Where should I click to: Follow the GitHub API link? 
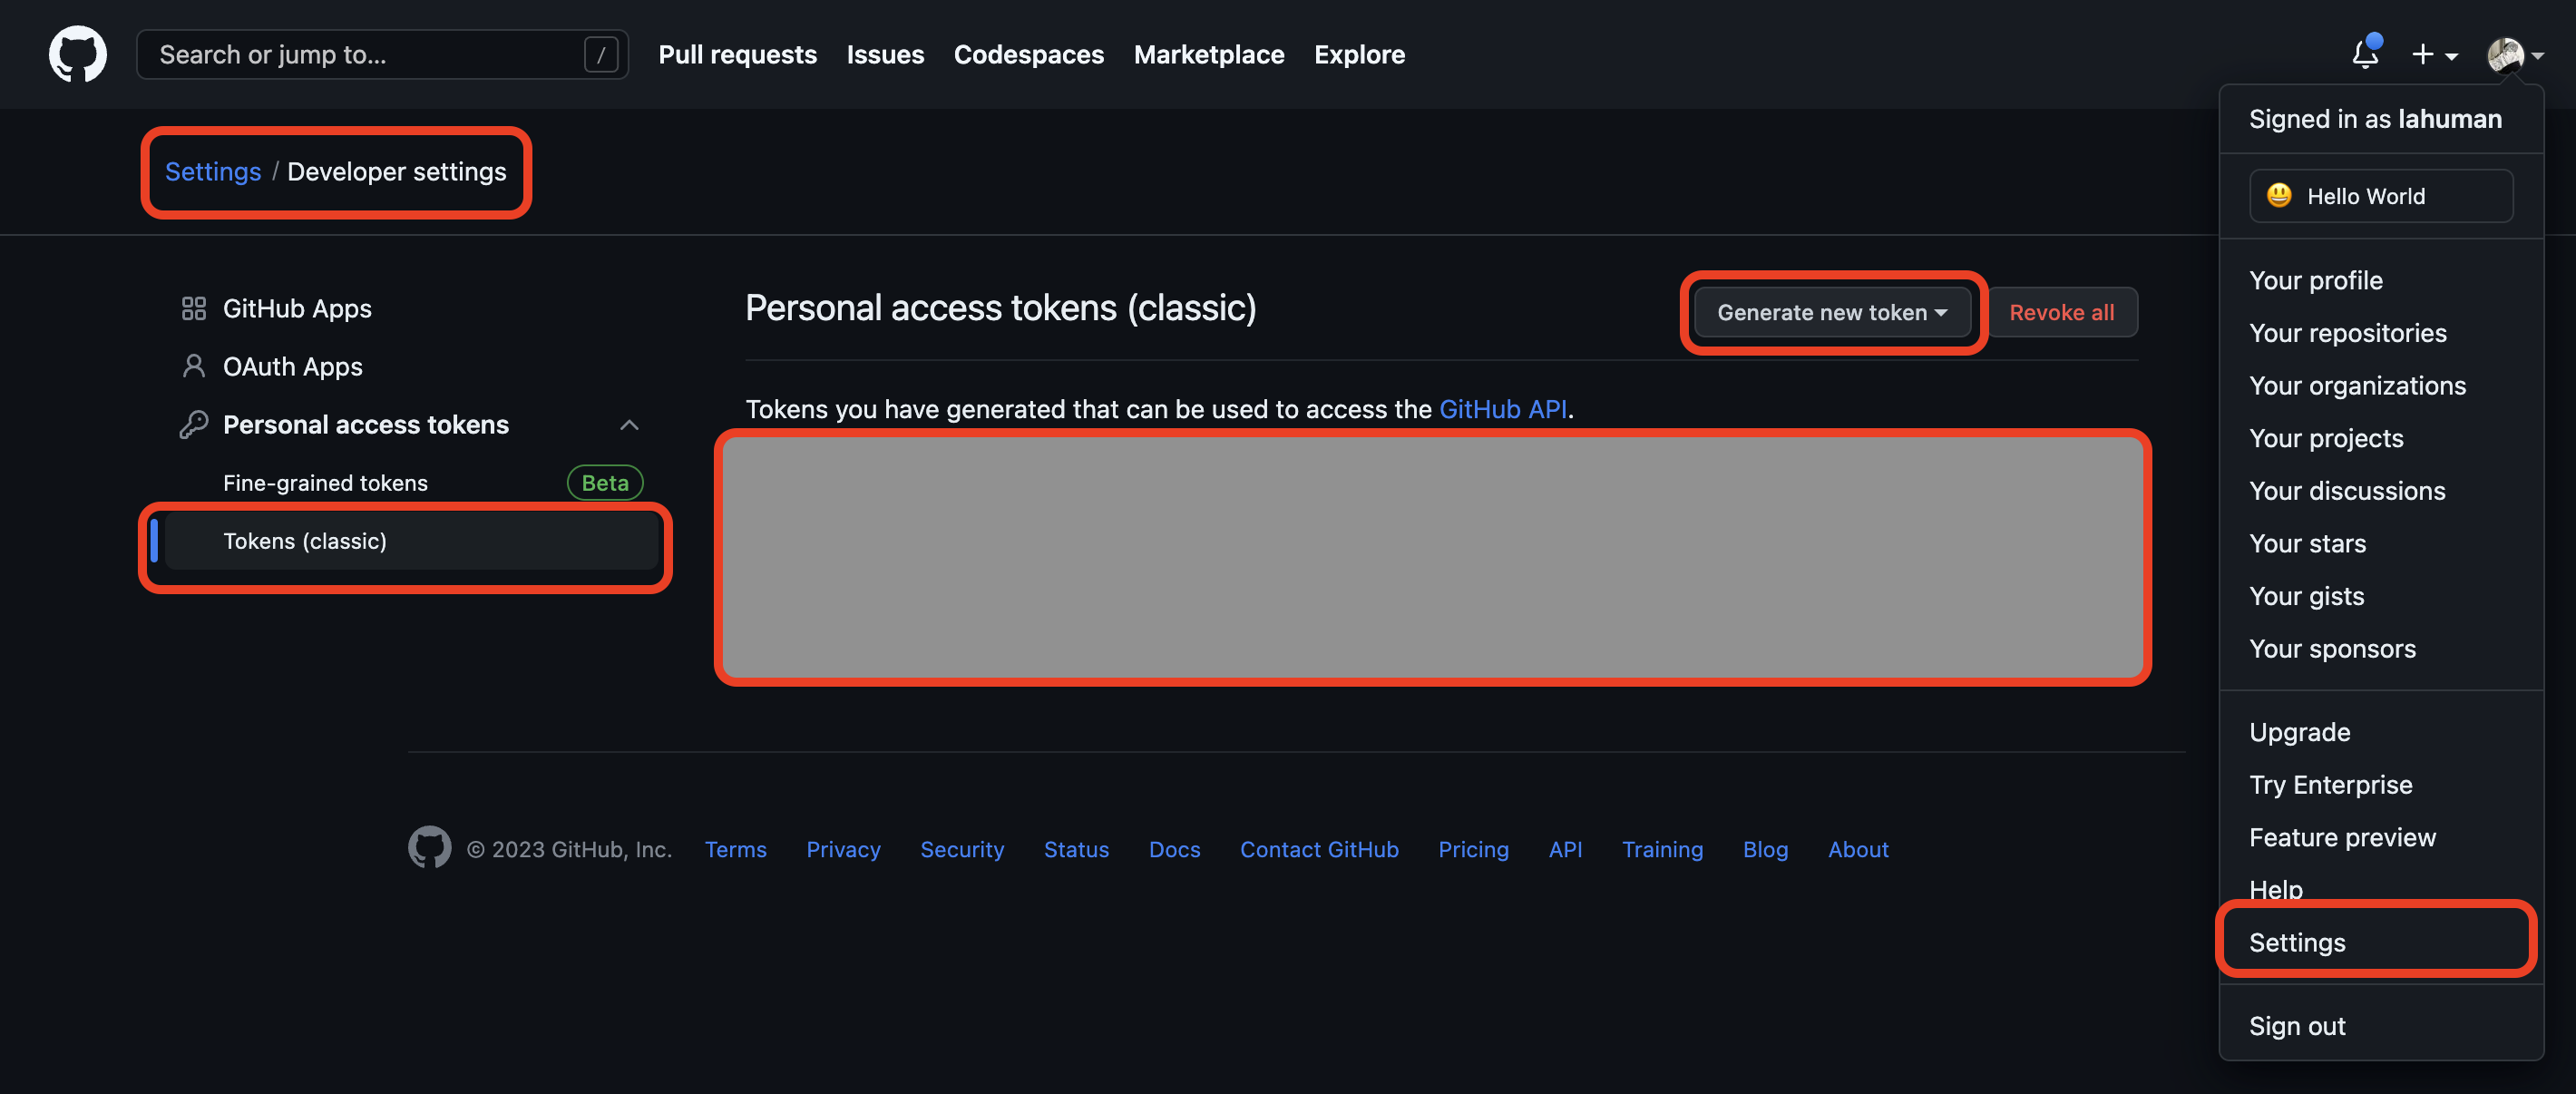pos(1502,409)
